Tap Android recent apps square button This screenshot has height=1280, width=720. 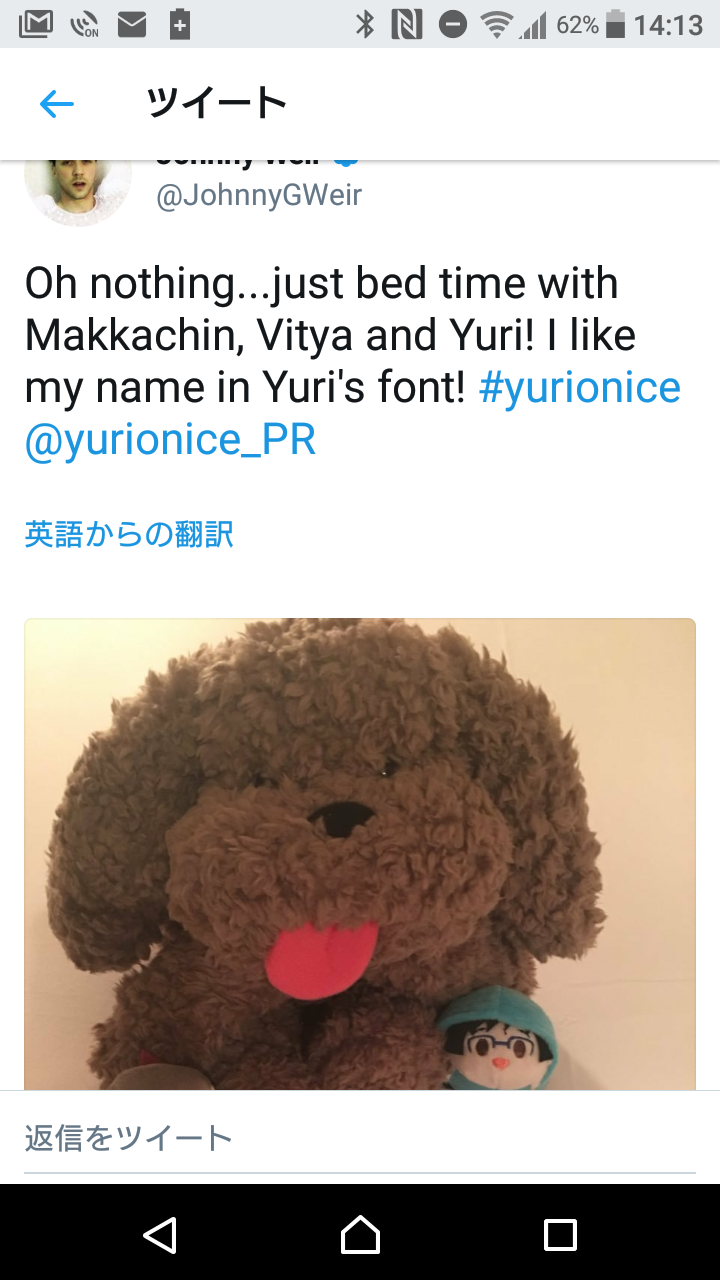[x=560, y=1234]
